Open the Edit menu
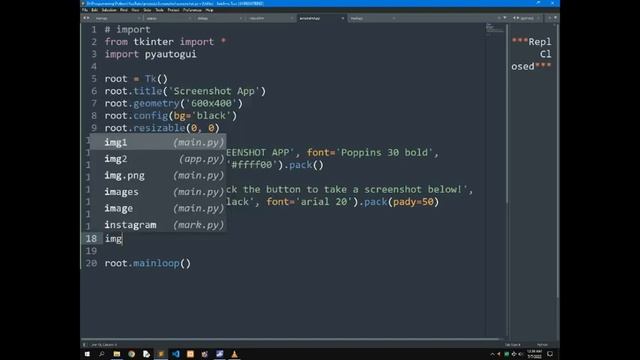Viewport: 640px width, 360px height. pos(95,10)
